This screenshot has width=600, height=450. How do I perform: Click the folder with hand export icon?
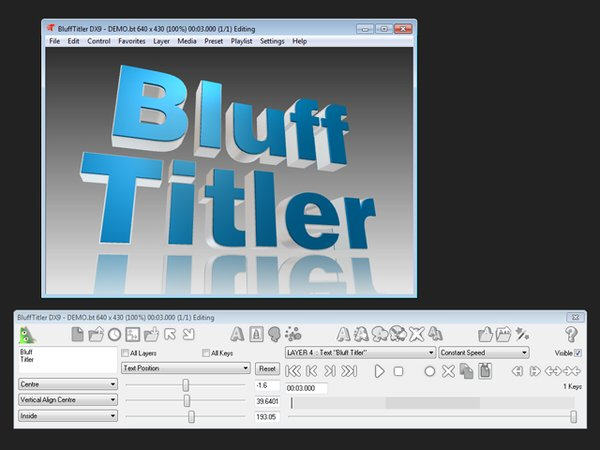(151, 334)
